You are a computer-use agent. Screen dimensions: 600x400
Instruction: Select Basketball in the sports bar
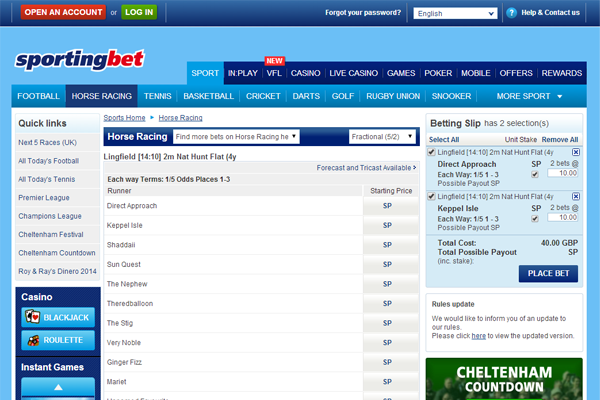209,96
